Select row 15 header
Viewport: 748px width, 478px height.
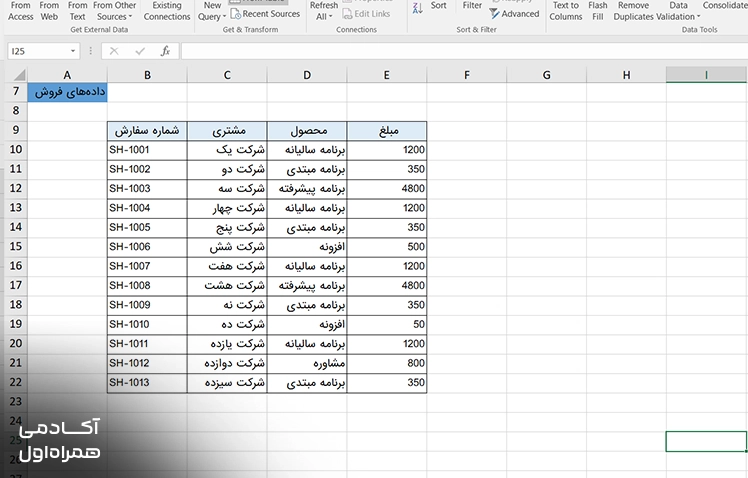click(16, 247)
